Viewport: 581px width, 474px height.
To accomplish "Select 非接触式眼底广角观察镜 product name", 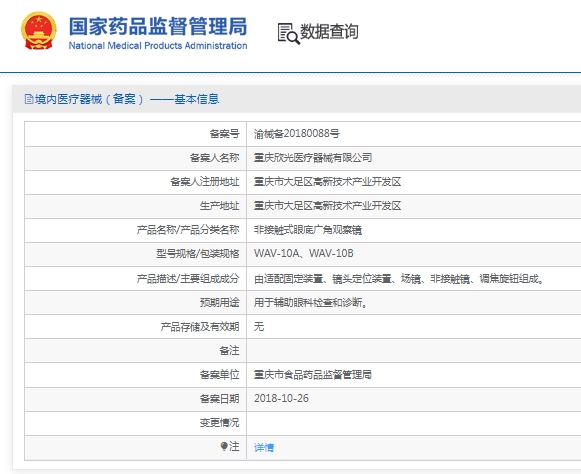I will (308, 230).
